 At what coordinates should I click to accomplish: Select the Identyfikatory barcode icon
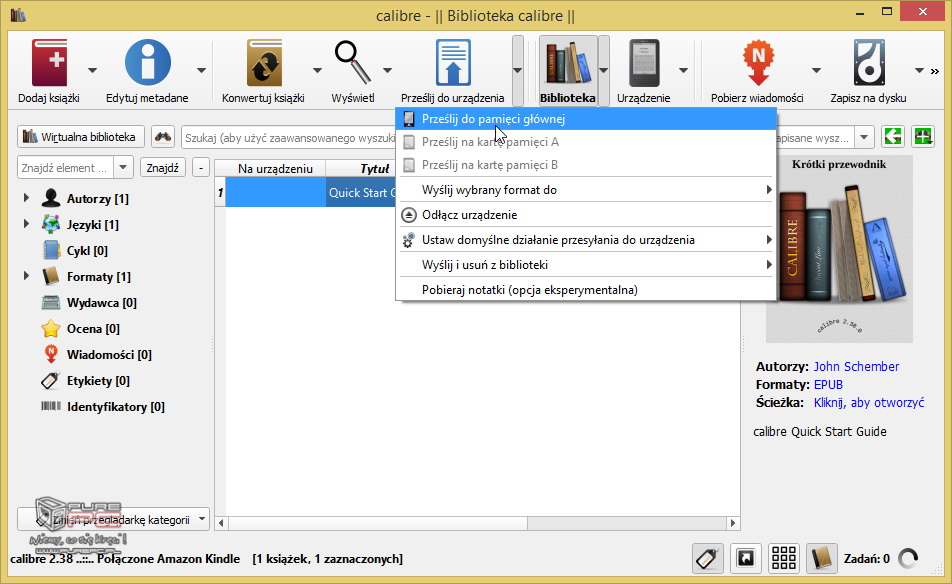pos(51,406)
